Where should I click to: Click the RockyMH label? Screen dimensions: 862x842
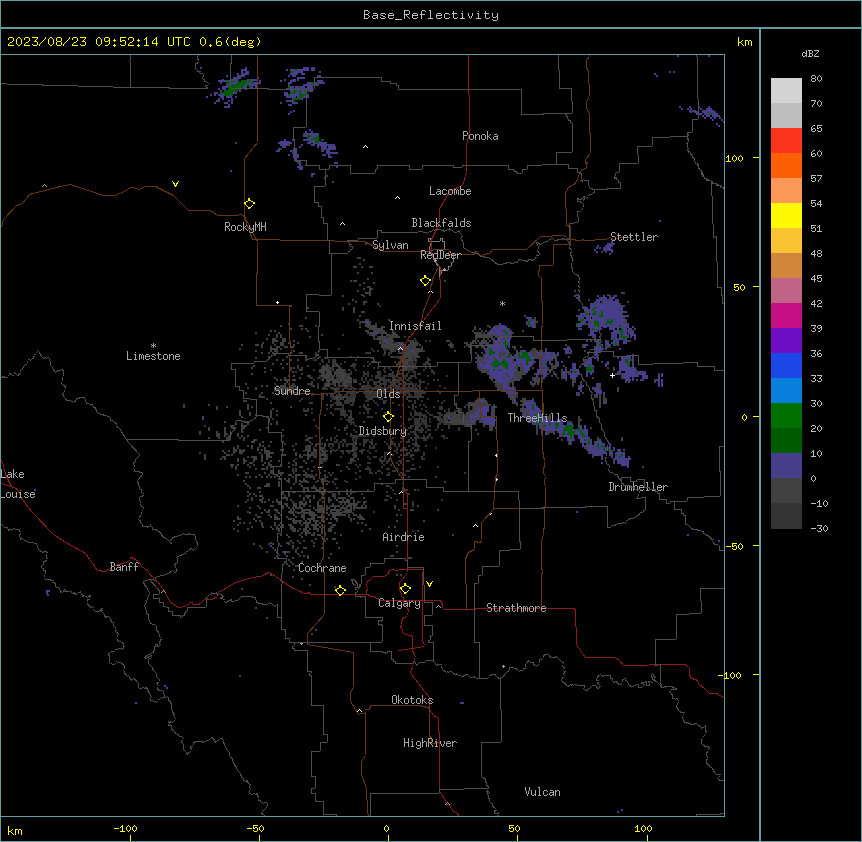[245, 227]
